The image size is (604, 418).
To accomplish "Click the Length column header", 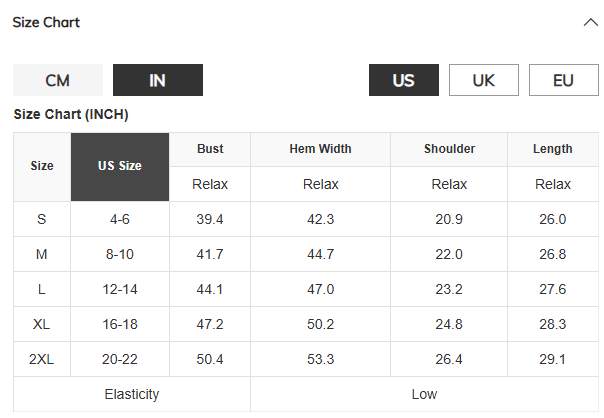I will 553,149.
